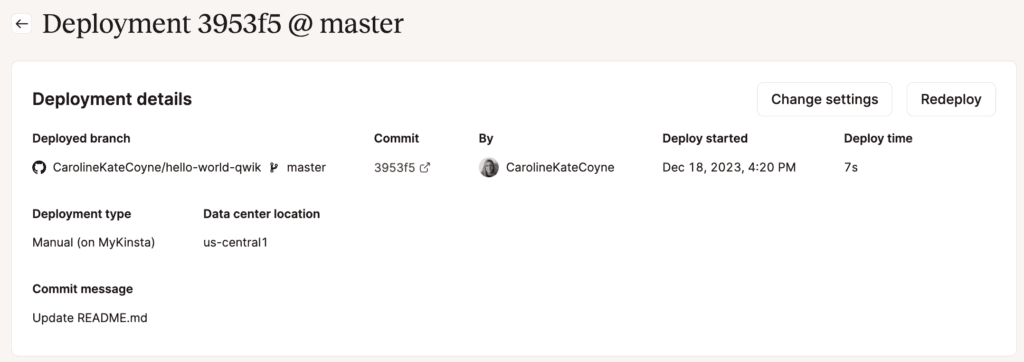The image size is (1024, 362).
Task: Click the back arrow icon
Action: pos(22,24)
